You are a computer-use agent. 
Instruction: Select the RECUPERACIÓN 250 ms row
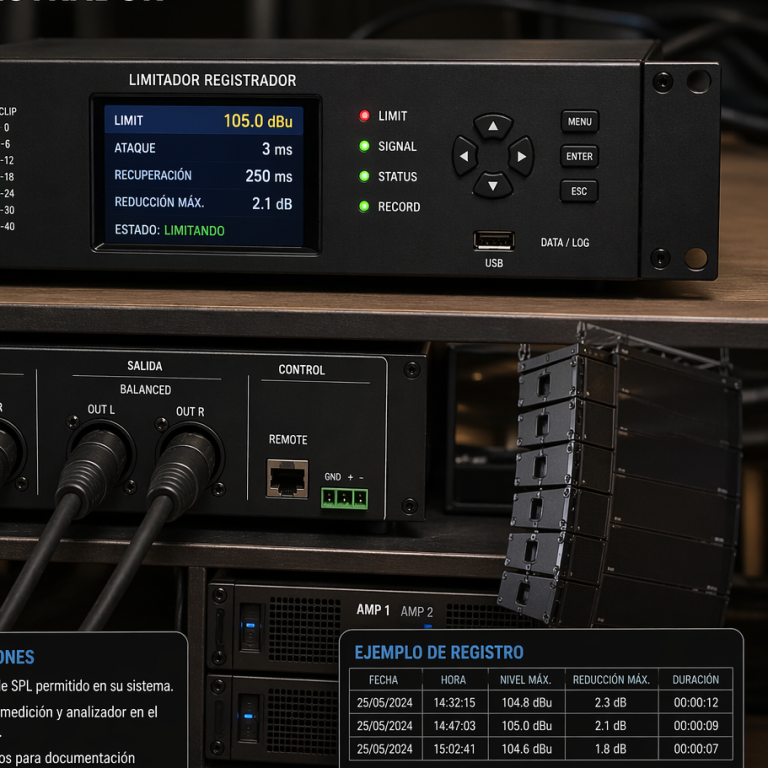coord(204,176)
